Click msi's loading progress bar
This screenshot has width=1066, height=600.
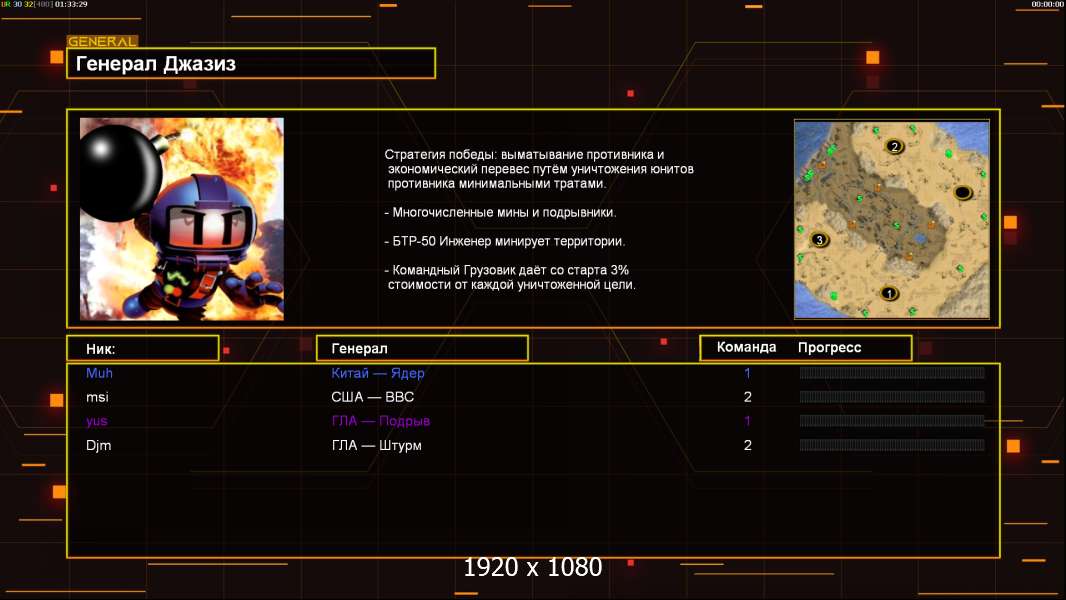point(892,397)
